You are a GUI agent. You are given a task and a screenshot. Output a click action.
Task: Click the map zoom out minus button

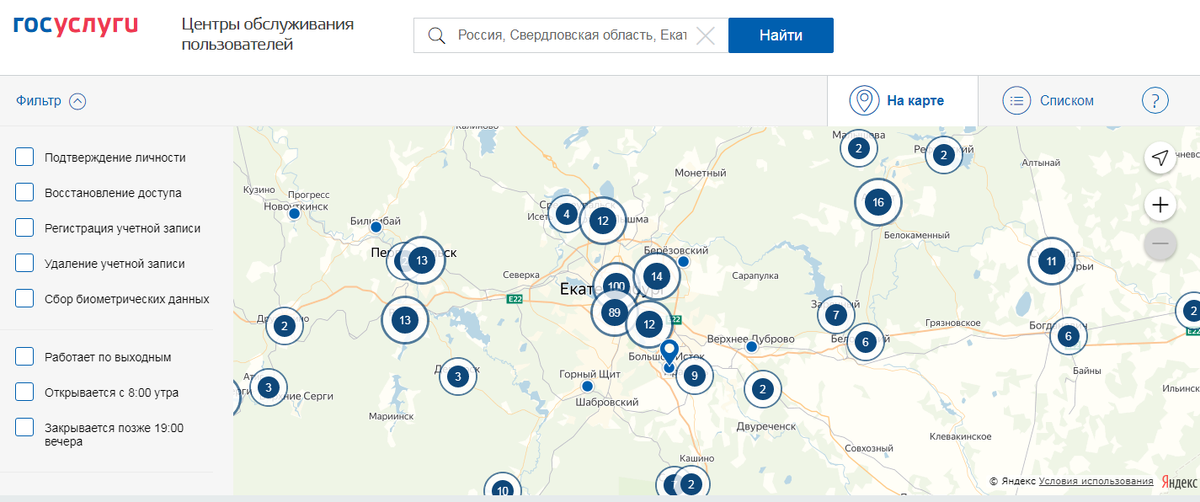pyautogui.click(x=1160, y=243)
